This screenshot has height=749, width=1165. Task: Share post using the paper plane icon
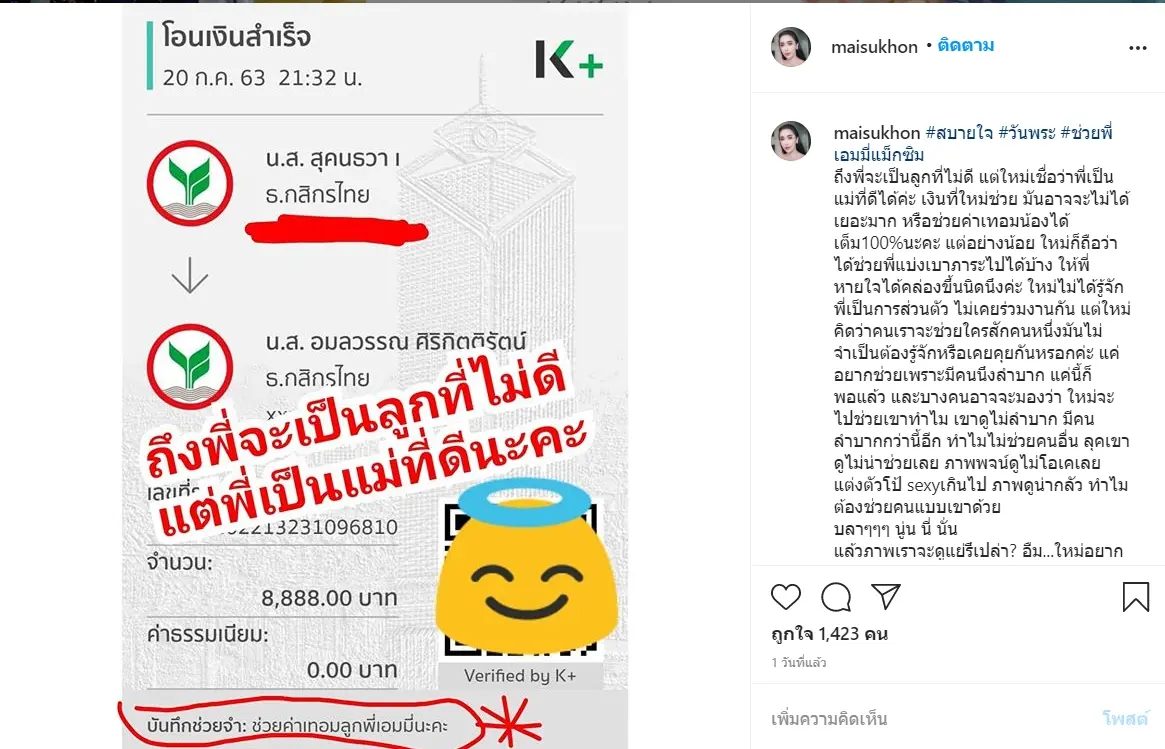click(x=886, y=596)
